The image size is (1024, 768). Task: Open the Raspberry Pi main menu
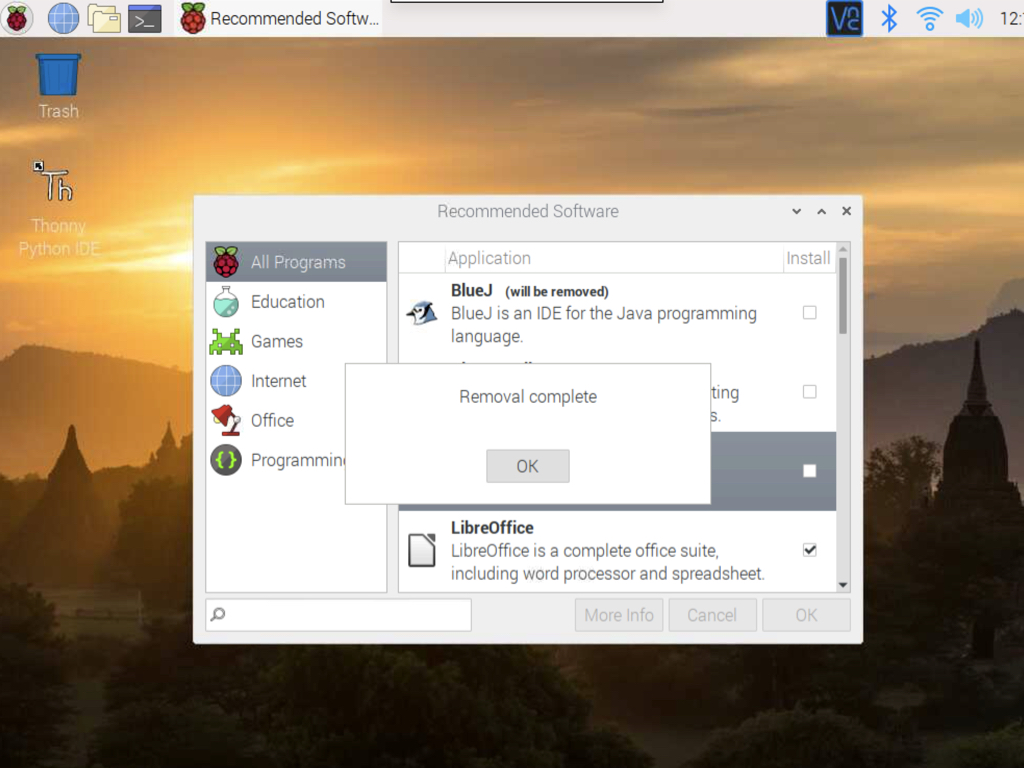tap(18, 18)
